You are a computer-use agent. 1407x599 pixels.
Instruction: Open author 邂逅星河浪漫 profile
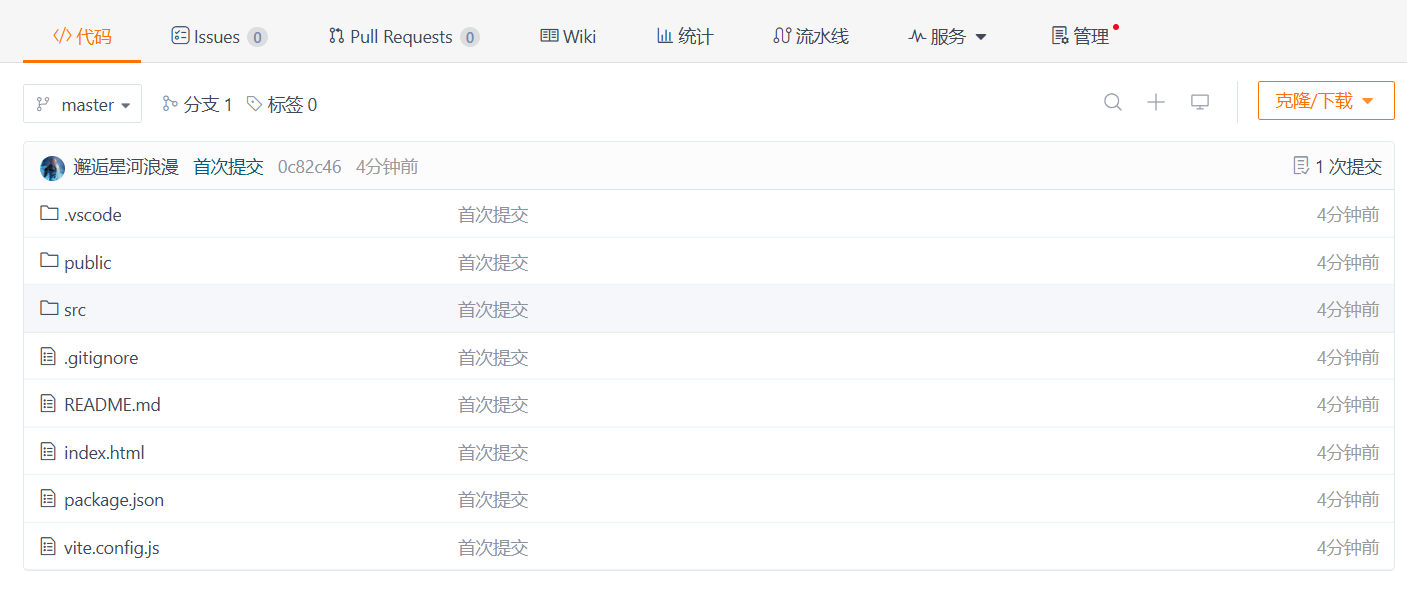[126, 167]
